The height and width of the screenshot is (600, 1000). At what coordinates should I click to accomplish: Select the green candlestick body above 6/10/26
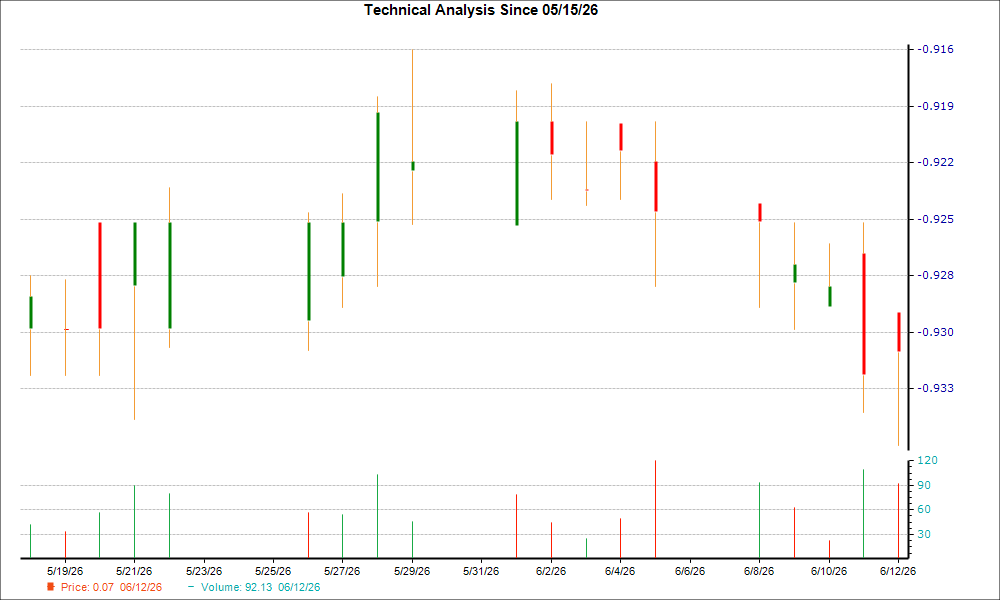830,296
